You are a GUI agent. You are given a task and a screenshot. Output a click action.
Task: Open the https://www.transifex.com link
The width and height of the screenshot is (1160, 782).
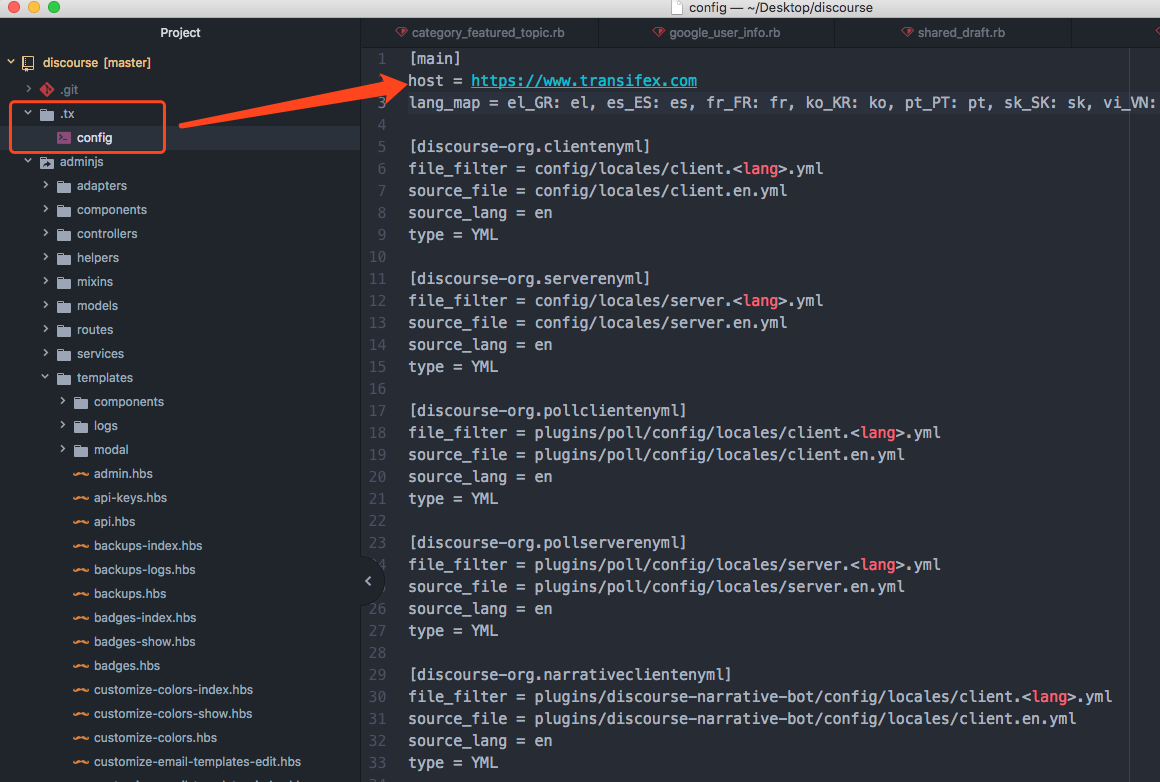583,81
